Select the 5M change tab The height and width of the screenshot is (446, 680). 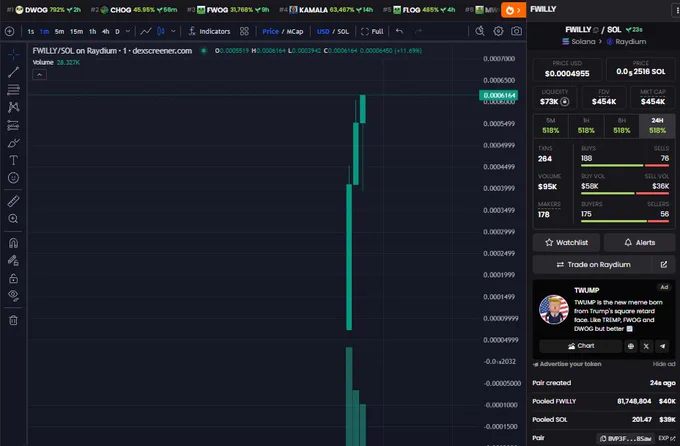[x=550, y=126]
